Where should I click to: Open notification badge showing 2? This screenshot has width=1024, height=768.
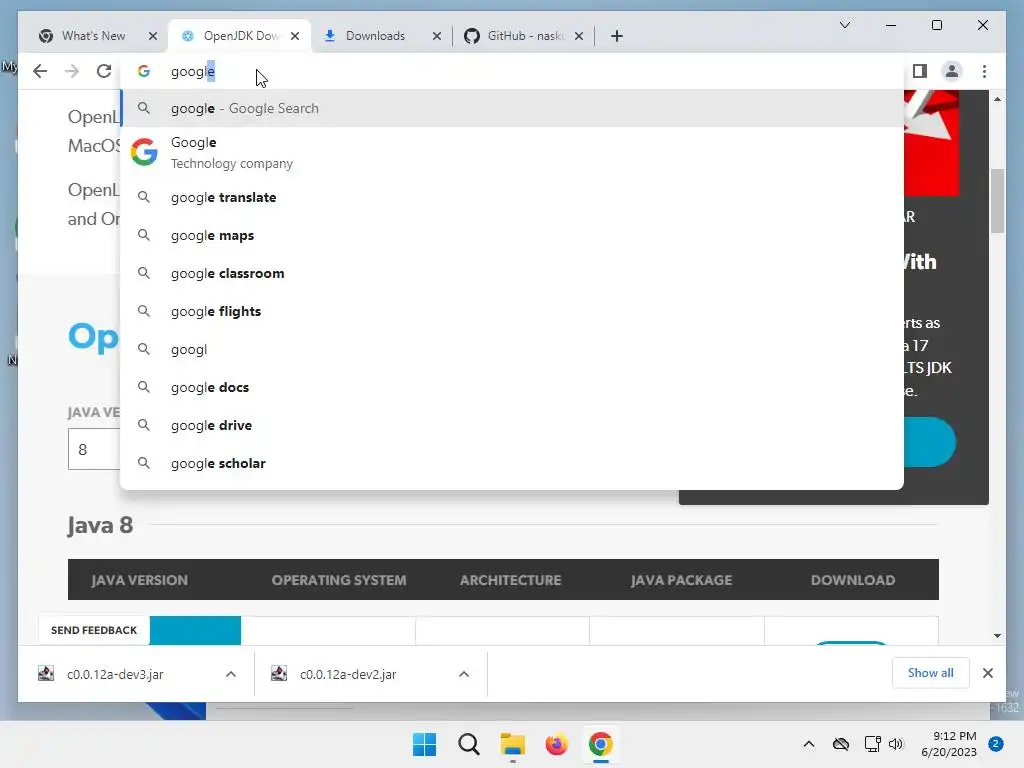[996, 744]
